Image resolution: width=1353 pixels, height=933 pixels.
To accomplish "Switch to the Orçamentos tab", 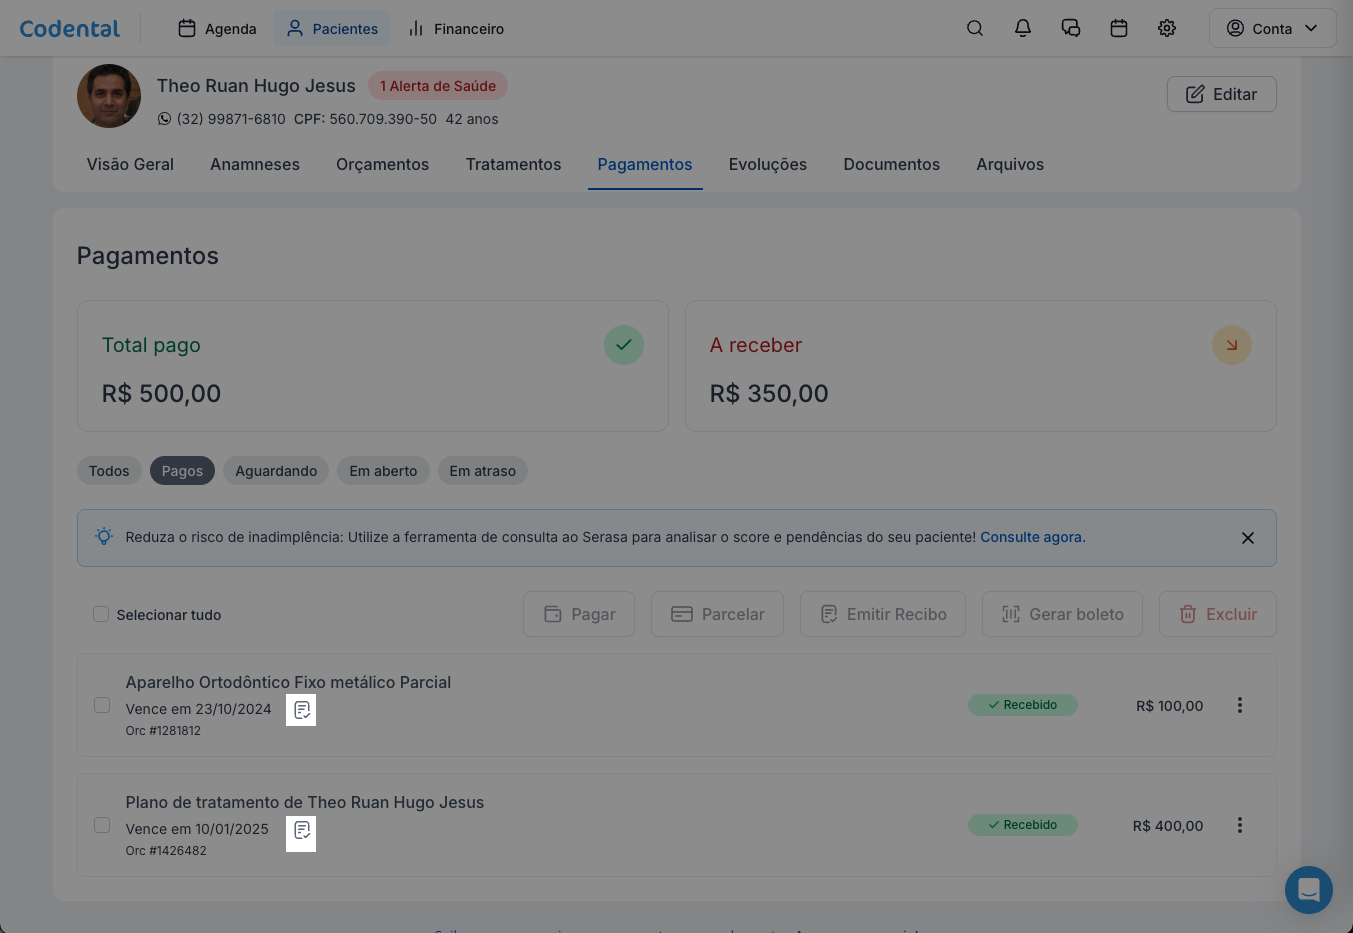I will coord(382,164).
